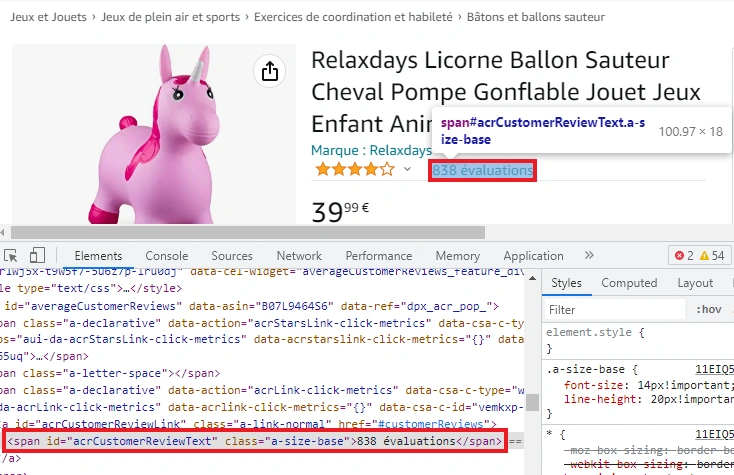This screenshot has height=475, width=734.
Task: Open the star rating dropdown chevron
Action: click(x=407, y=169)
